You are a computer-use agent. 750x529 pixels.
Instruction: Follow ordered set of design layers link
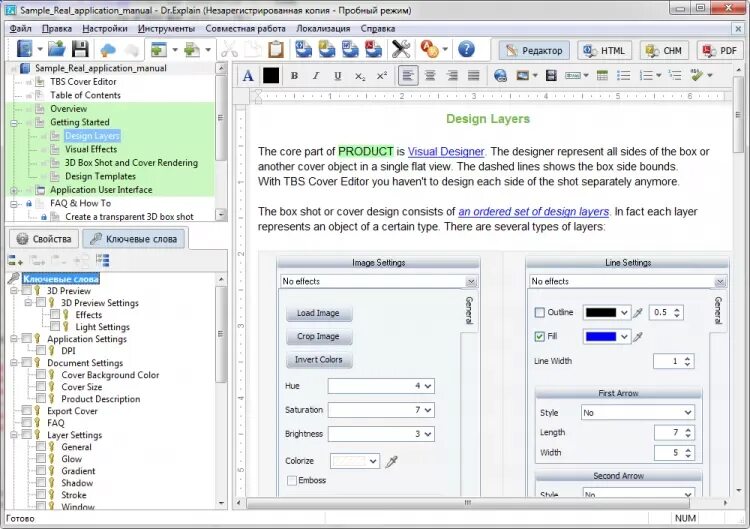533,211
